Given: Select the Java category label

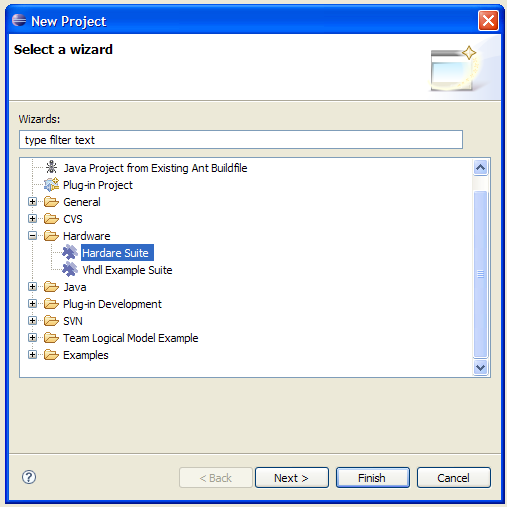Looking at the screenshot, I should pyautogui.click(x=75, y=287).
